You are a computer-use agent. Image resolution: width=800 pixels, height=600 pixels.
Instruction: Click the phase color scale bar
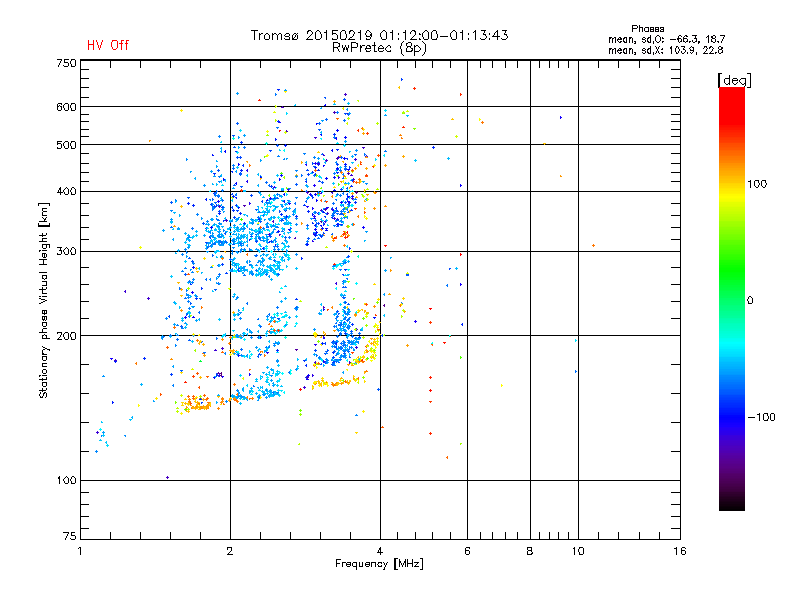[732, 298]
